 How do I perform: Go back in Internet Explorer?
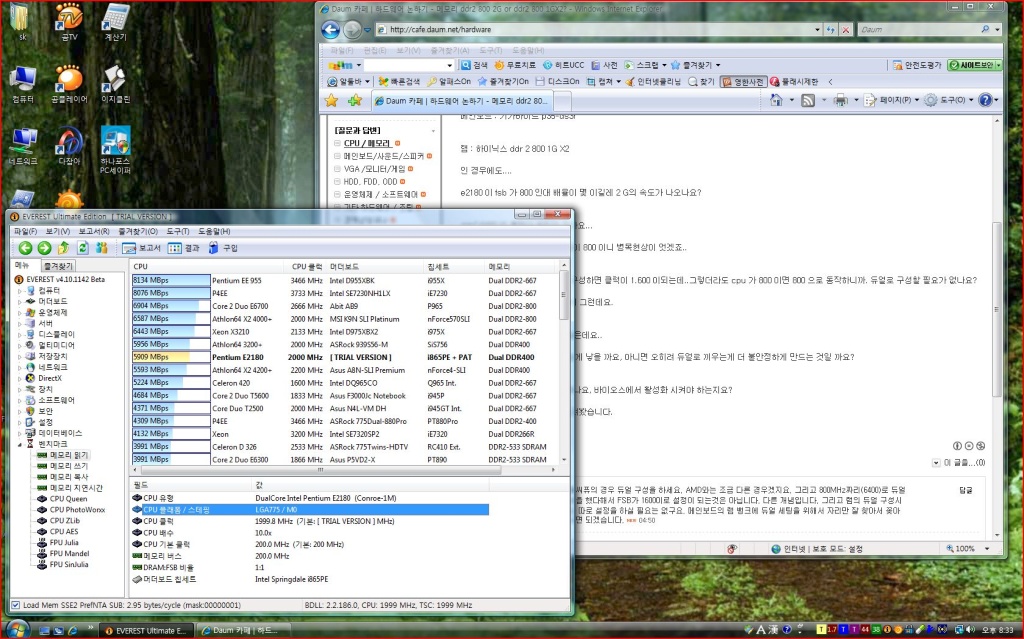pyautogui.click(x=330, y=29)
